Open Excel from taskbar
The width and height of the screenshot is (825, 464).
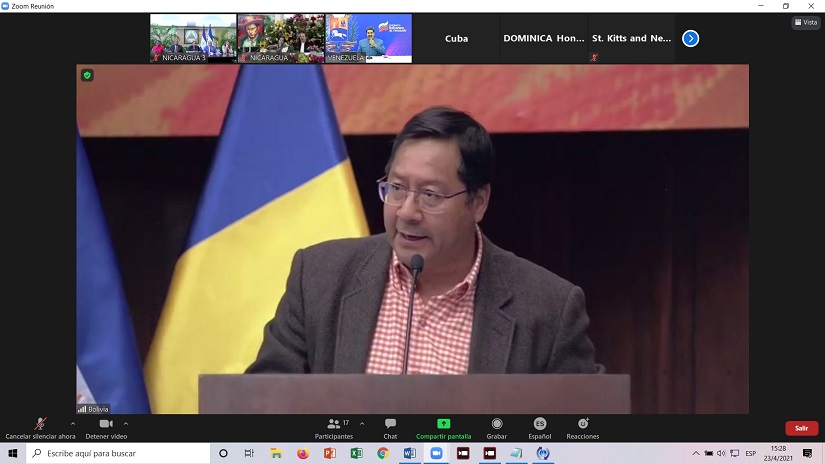(x=356, y=453)
